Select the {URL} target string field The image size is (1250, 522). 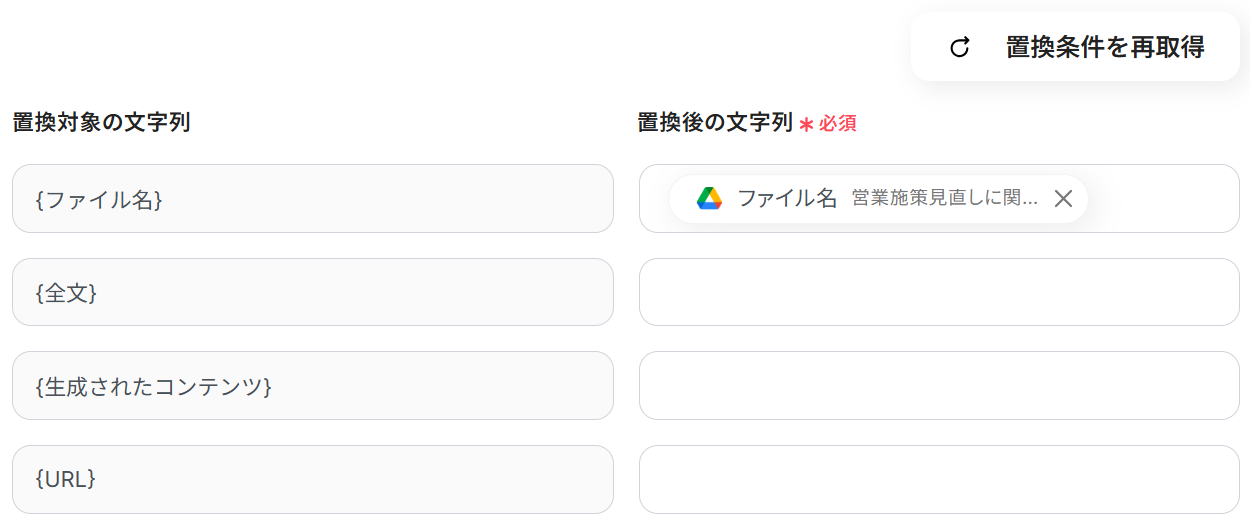point(312,479)
